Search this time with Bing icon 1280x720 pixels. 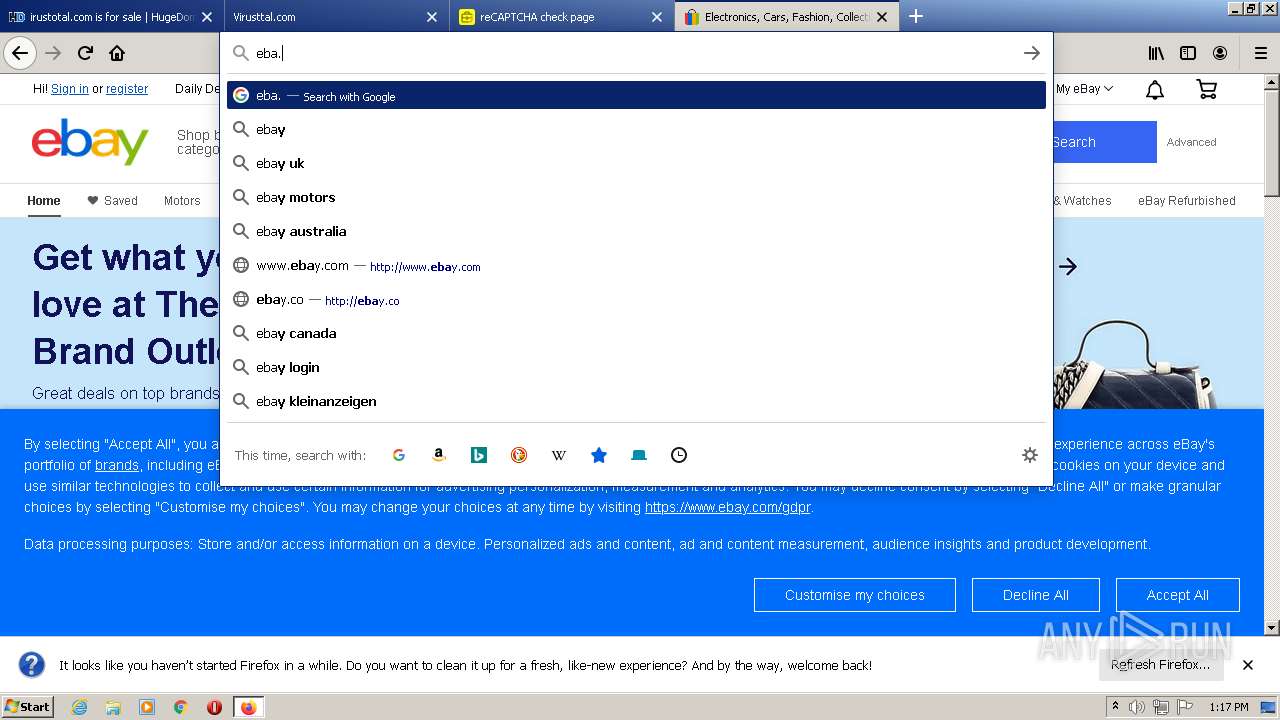tap(479, 455)
